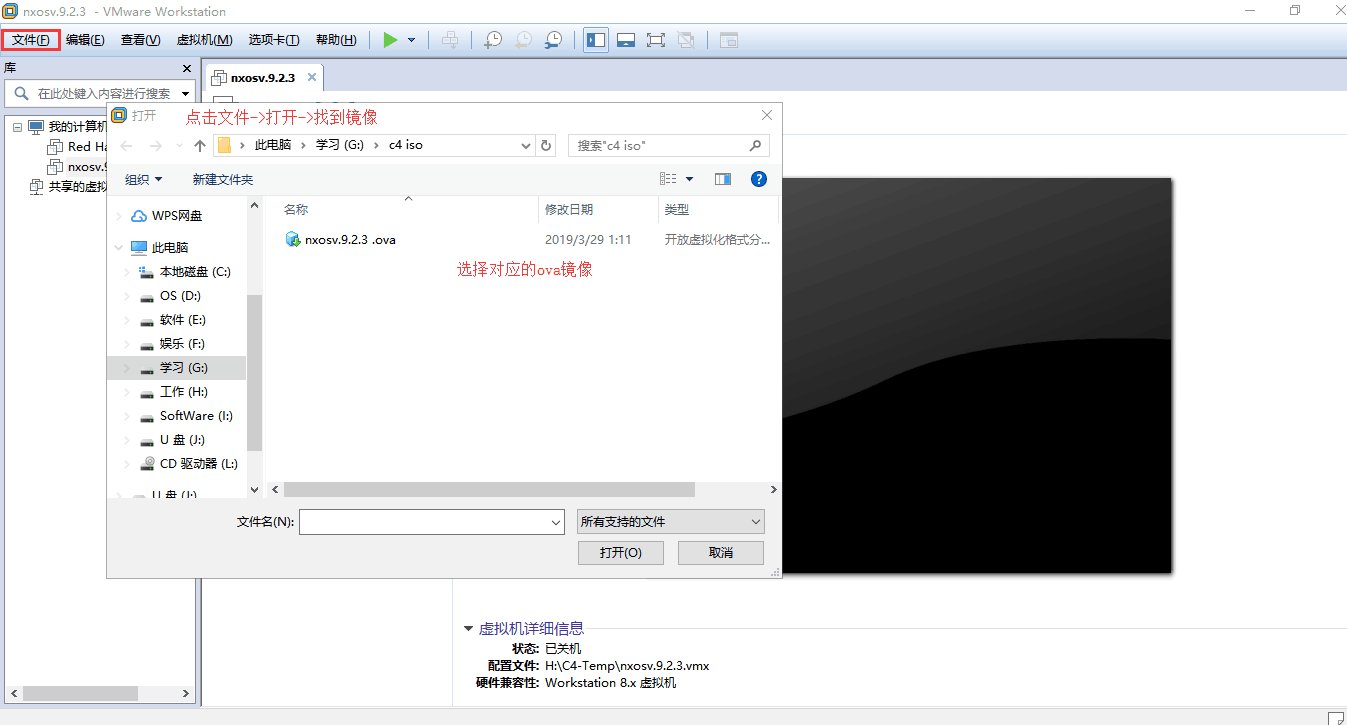Click the search magnifier icon in the dialog
This screenshot has width=1347, height=725.
point(757,145)
